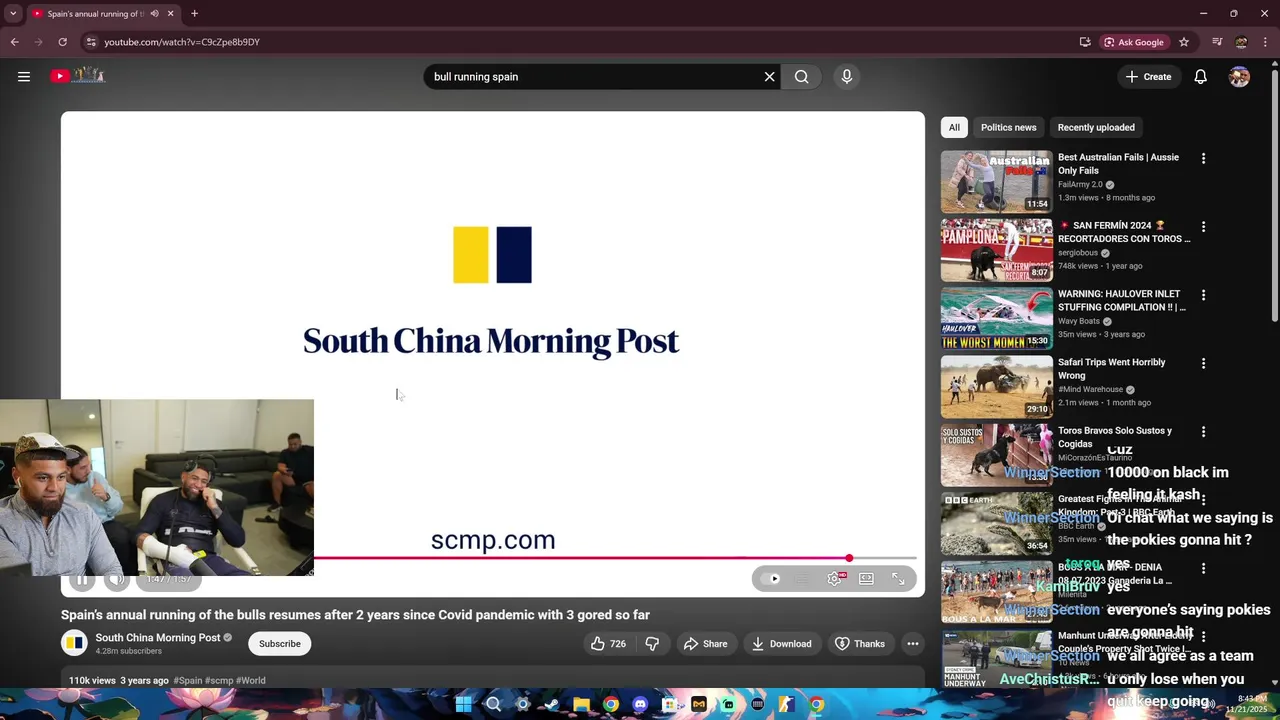Open more actions ellipsis under video
This screenshot has width=1280, height=720.
[x=913, y=644]
